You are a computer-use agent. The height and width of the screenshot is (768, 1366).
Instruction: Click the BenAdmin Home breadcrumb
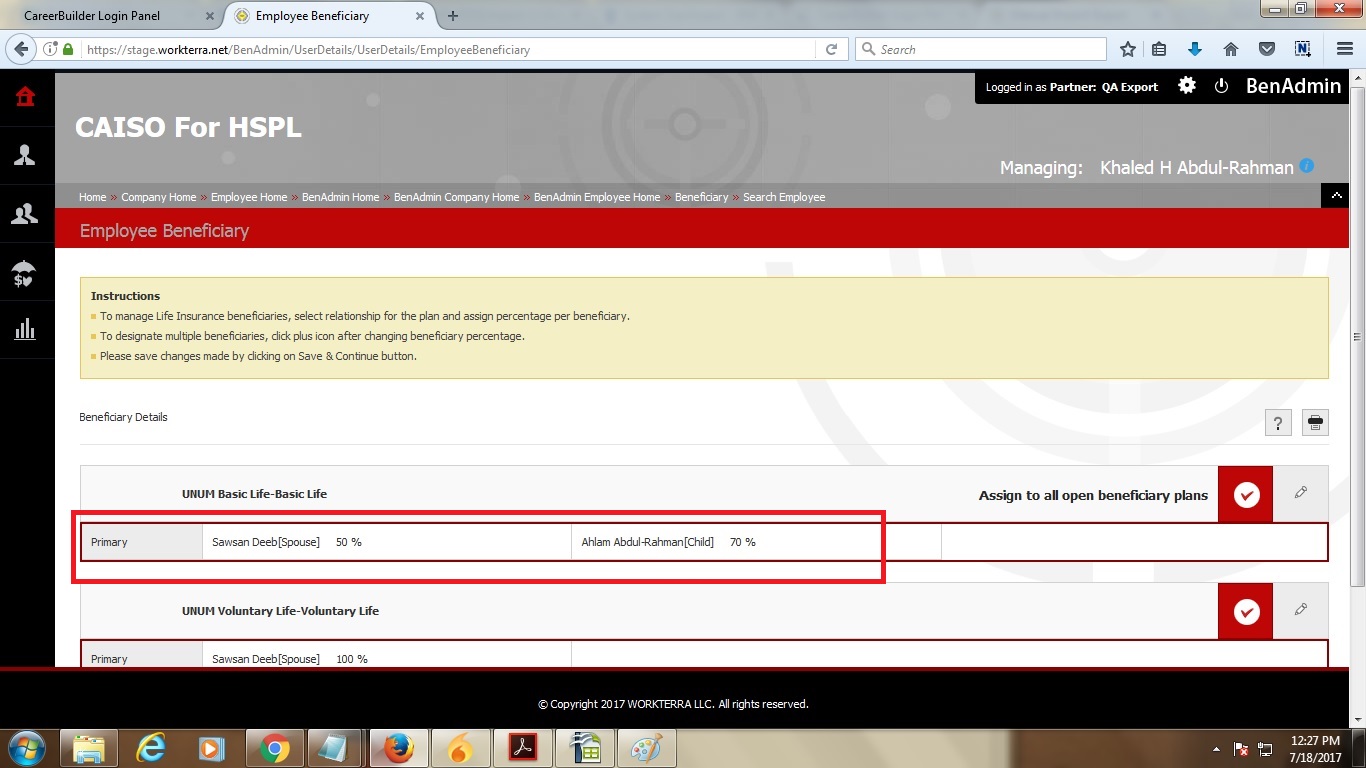coord(340,197)
